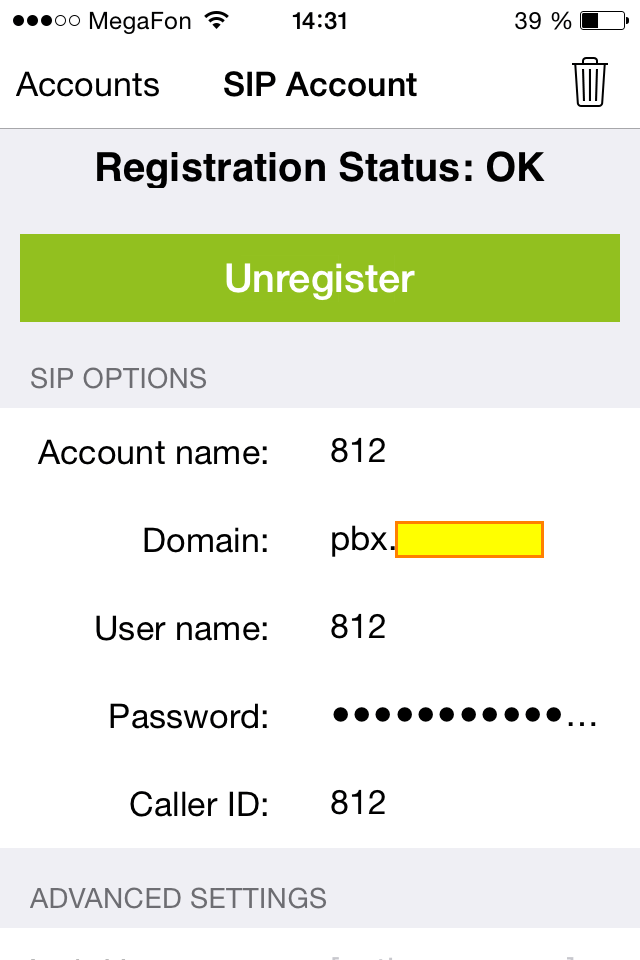Tap the SIP OPTIONS section header
Screen dimensions: 640x960
(118, 378)
